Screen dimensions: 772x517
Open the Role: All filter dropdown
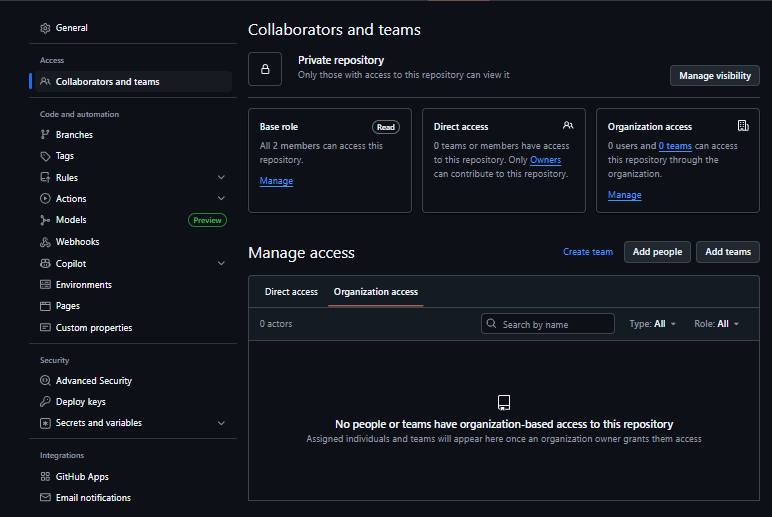coord(716,324)
